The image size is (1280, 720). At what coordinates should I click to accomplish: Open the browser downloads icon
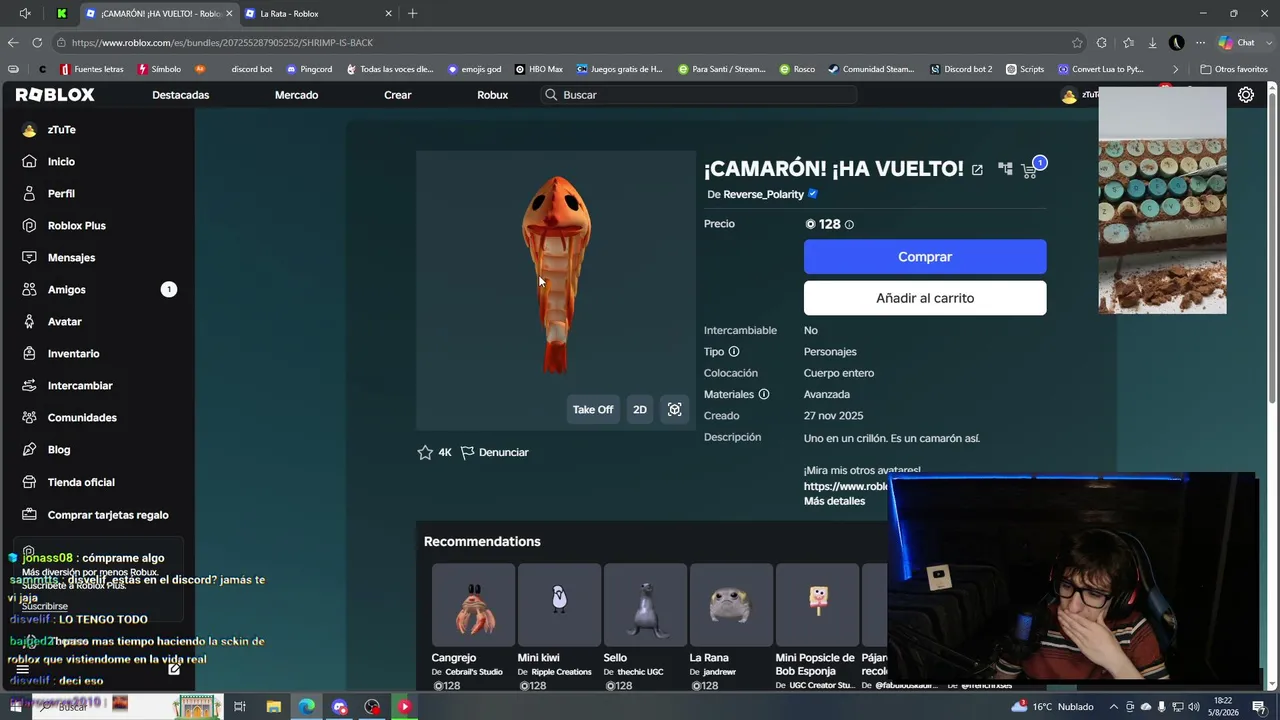point(1152,43)
